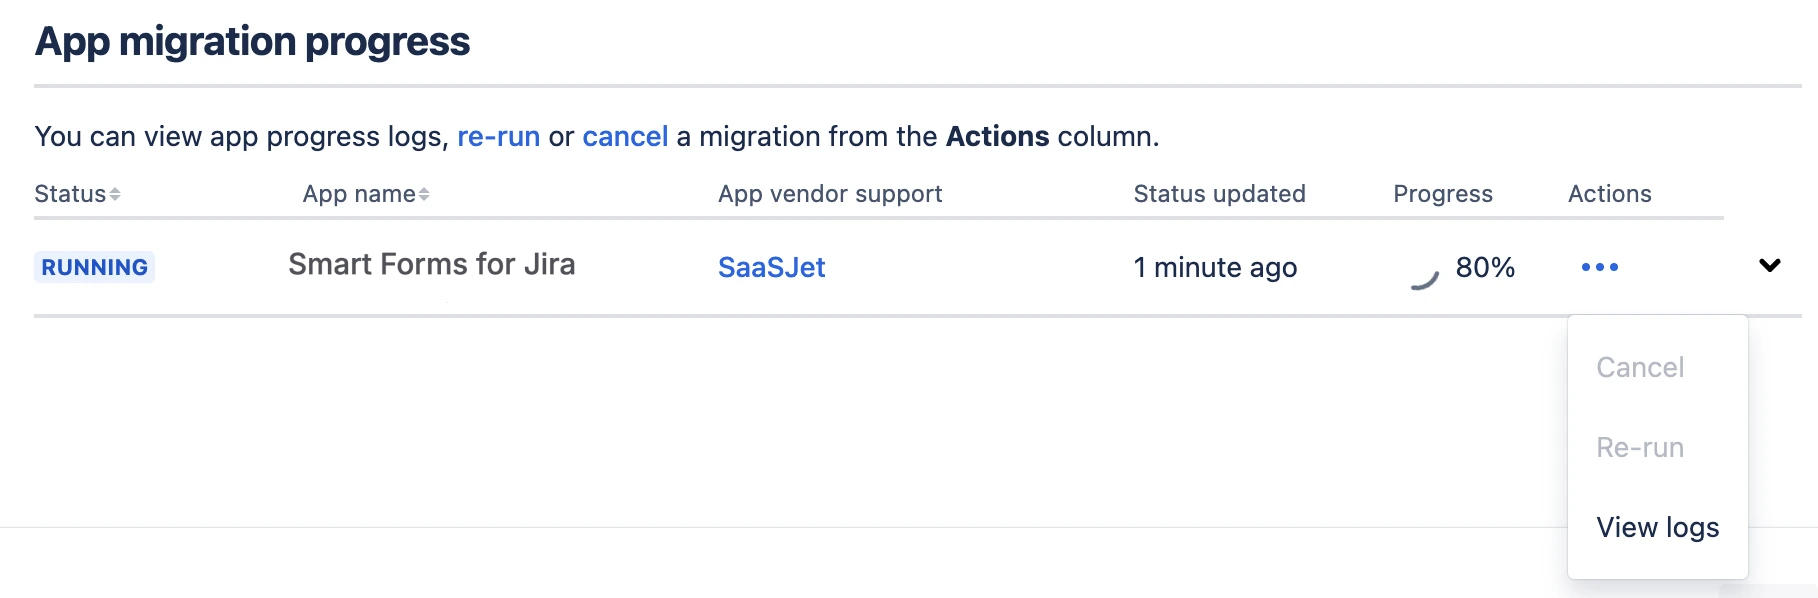Viewport: 1818px width, 598px height.
Task: Click the Status column sort arrows
Action: click(115, 194)
